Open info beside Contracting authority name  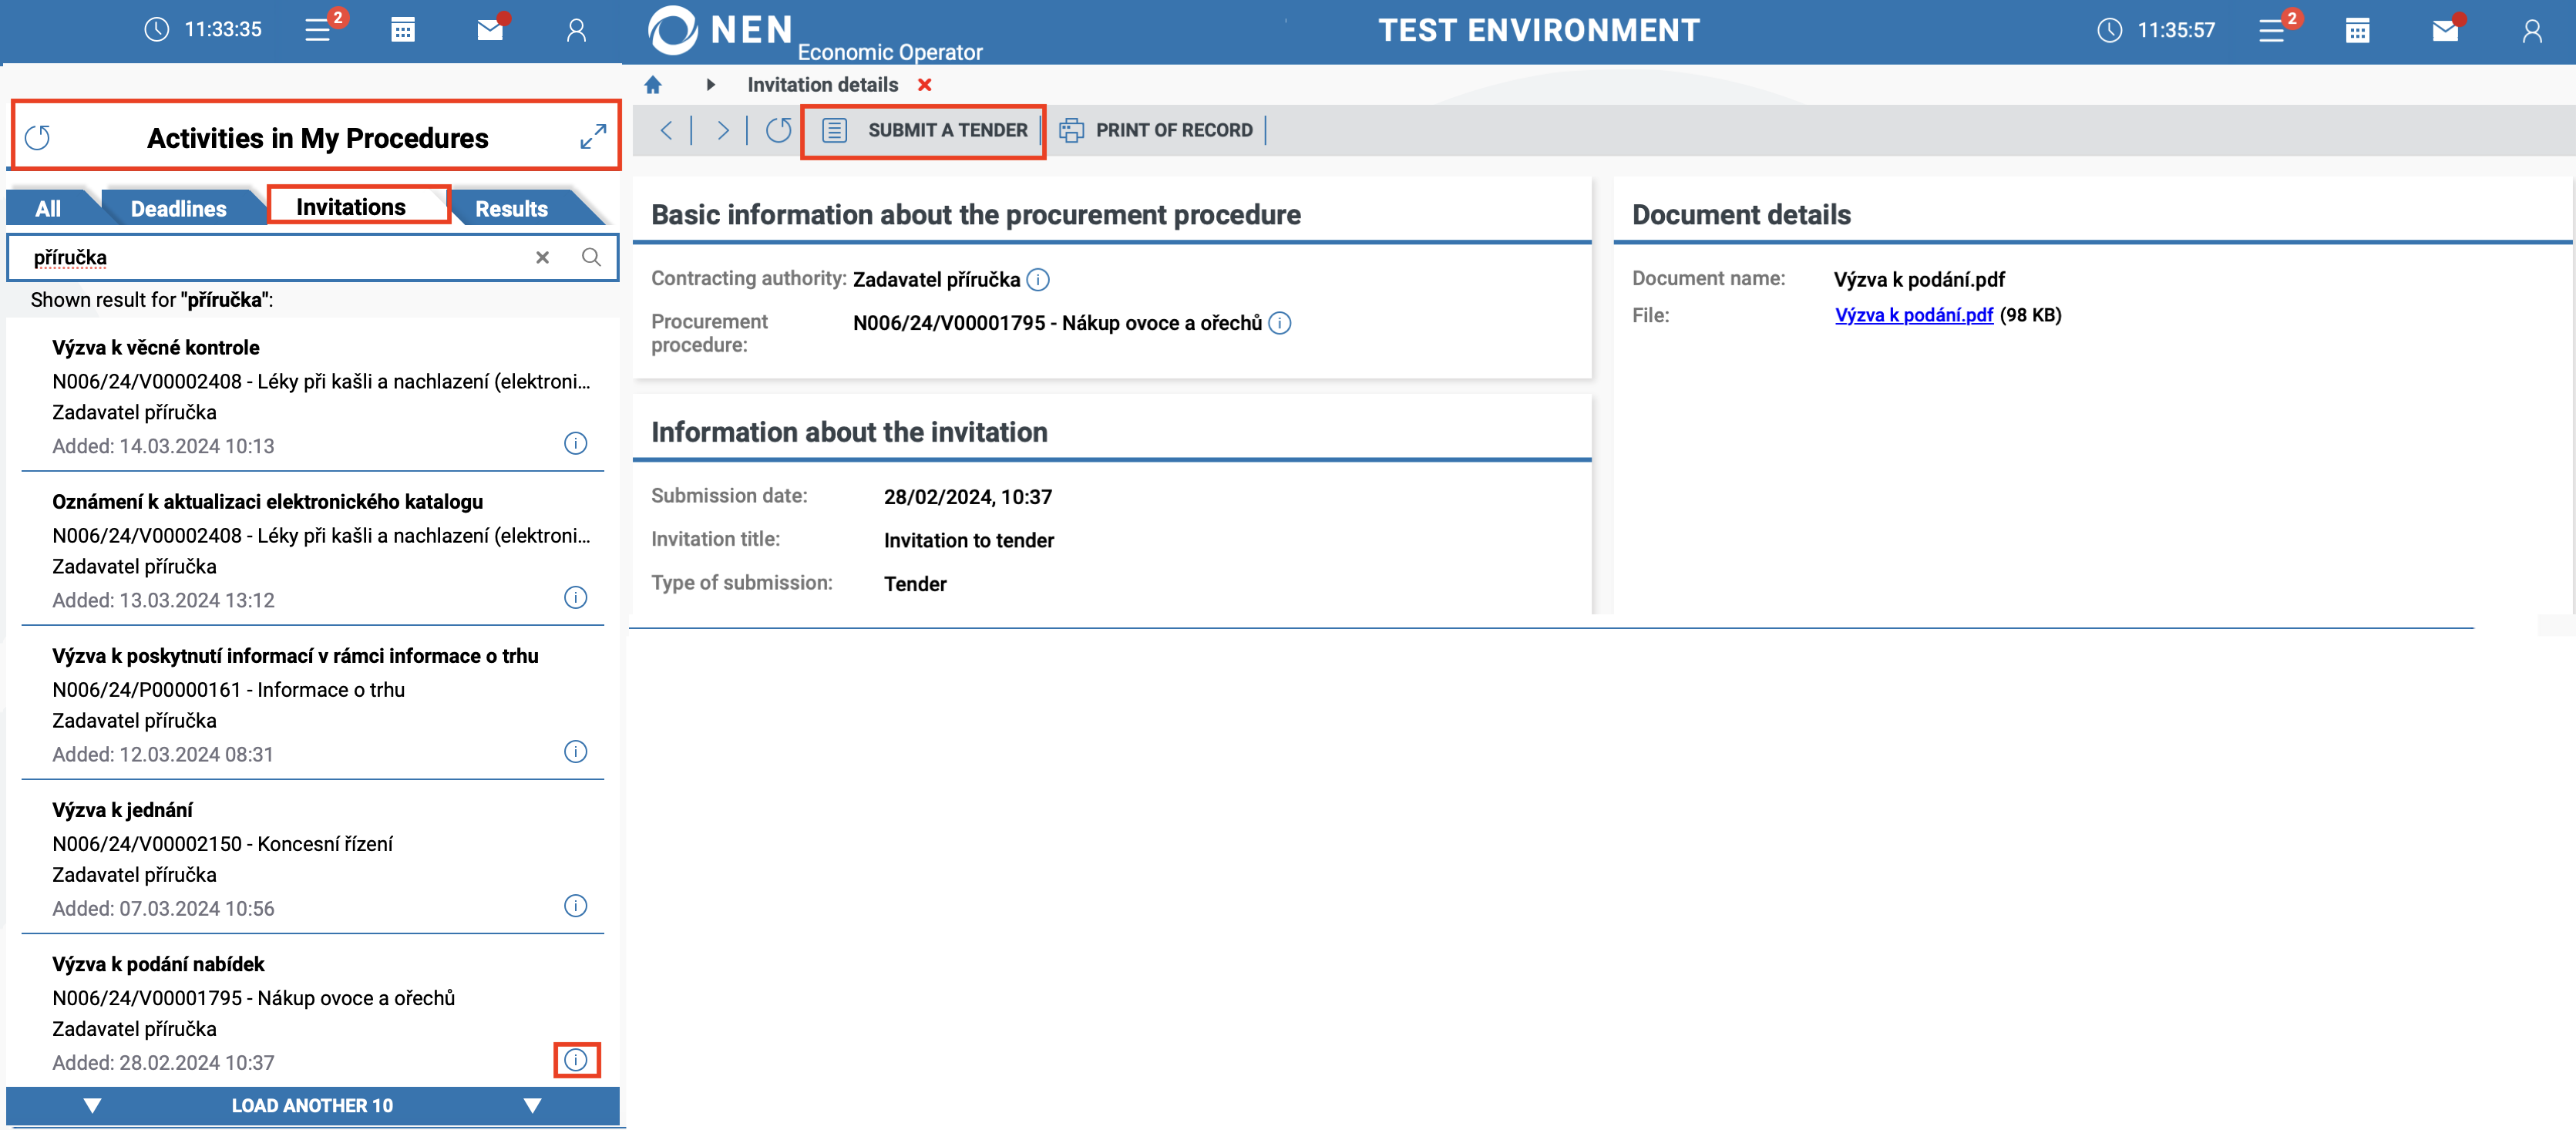(x=1038, y=279)
